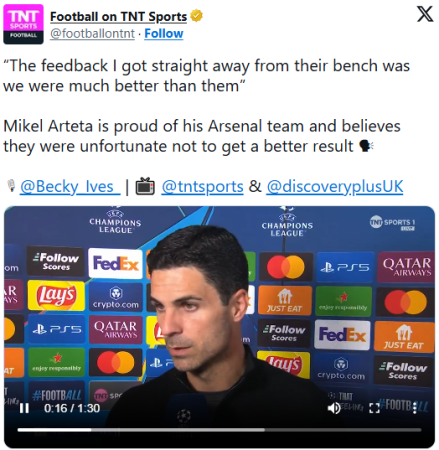Screen dimensions: 439x450
Task: Click the tweet text about Mikel Arteta
Action: (202, 136)
